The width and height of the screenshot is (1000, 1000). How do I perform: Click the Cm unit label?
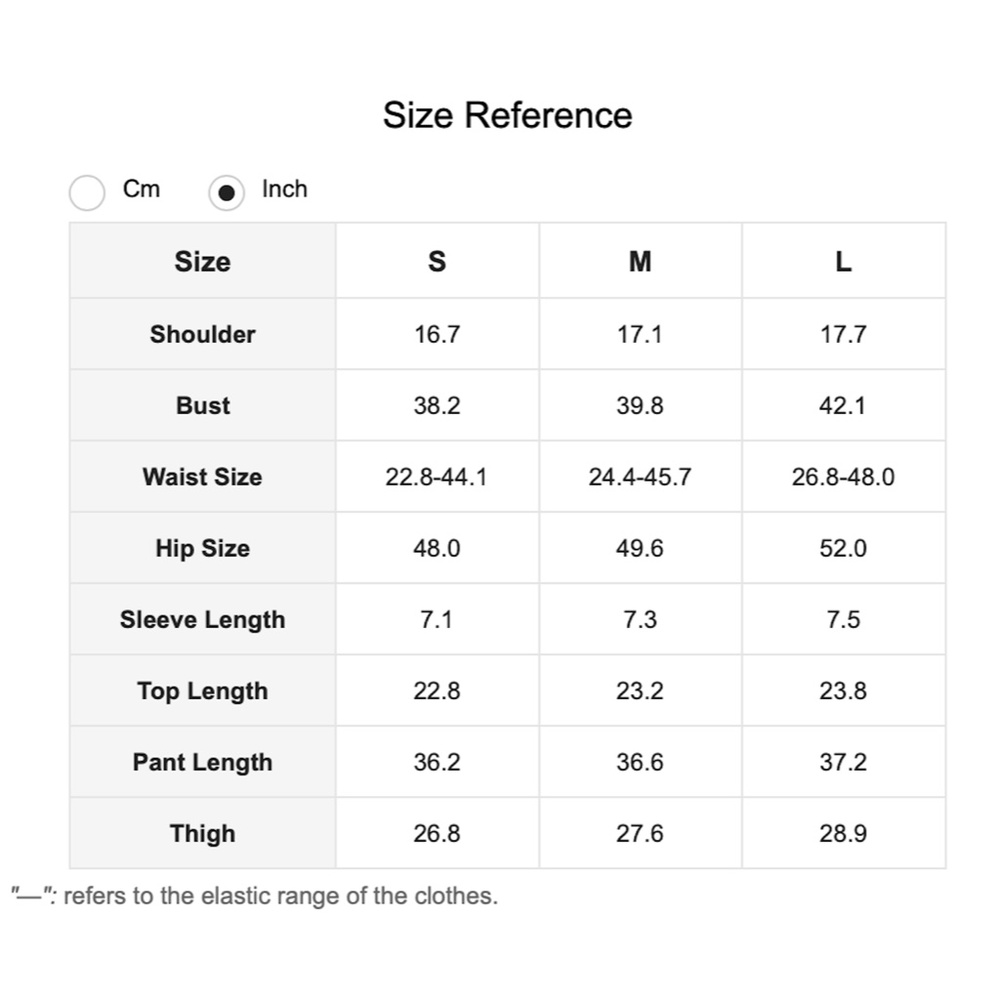coord(141,189)
